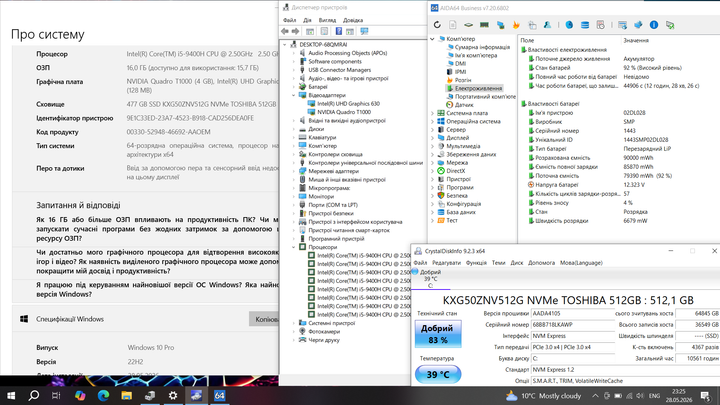Click the 39 °C temperature button
Viewport: 720px width, 405px height.
438,374
